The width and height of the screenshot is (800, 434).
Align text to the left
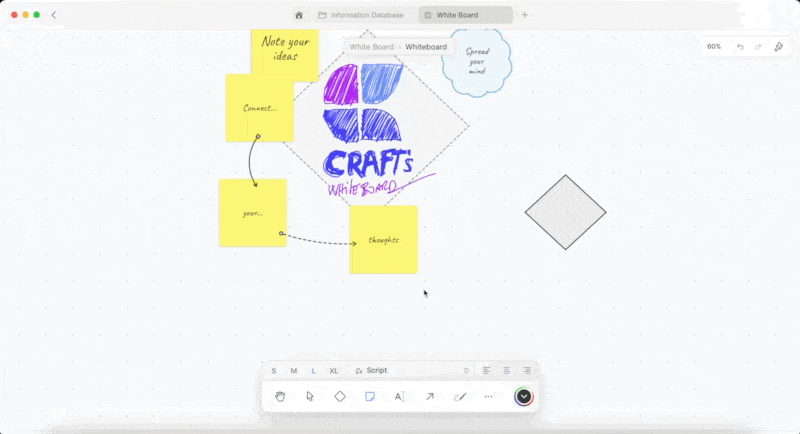[x=486, y=370]
